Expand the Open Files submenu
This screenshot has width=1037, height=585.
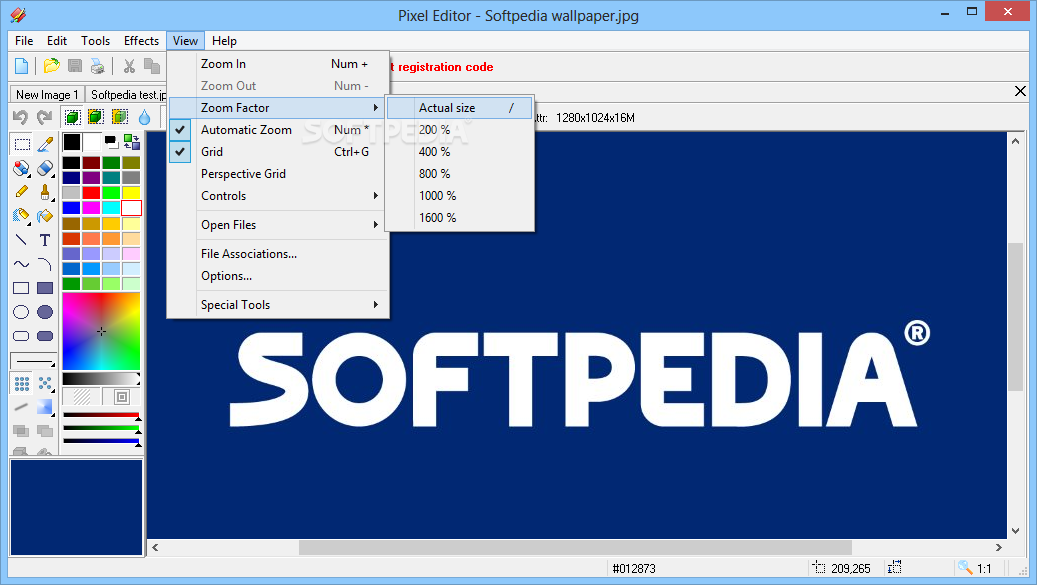click(278, 225)
